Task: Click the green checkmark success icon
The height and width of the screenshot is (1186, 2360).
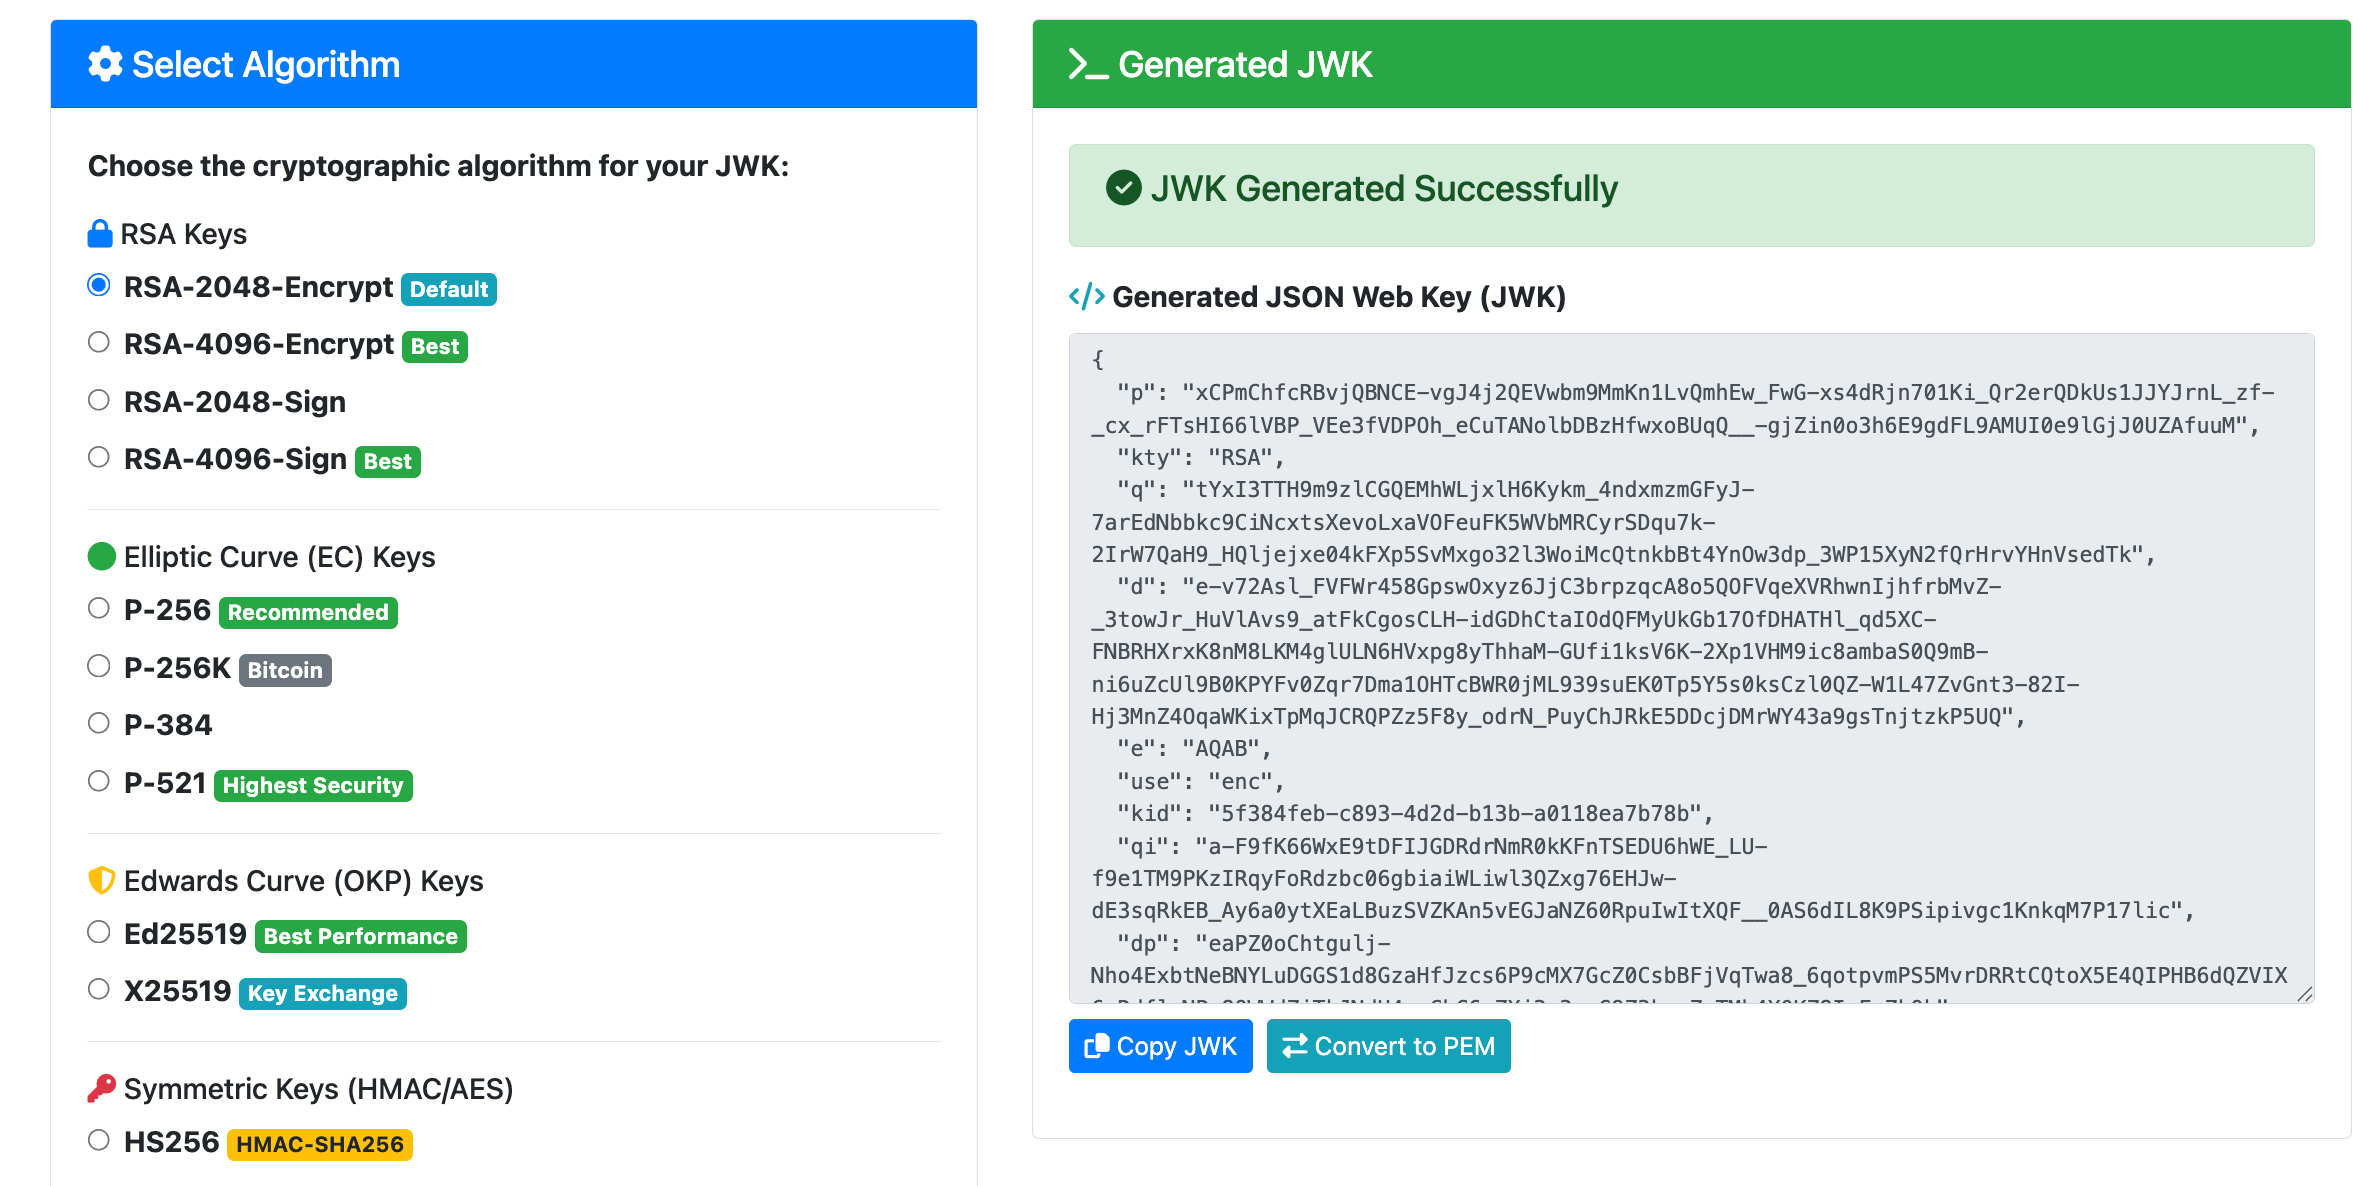Action: point(1123,188)
